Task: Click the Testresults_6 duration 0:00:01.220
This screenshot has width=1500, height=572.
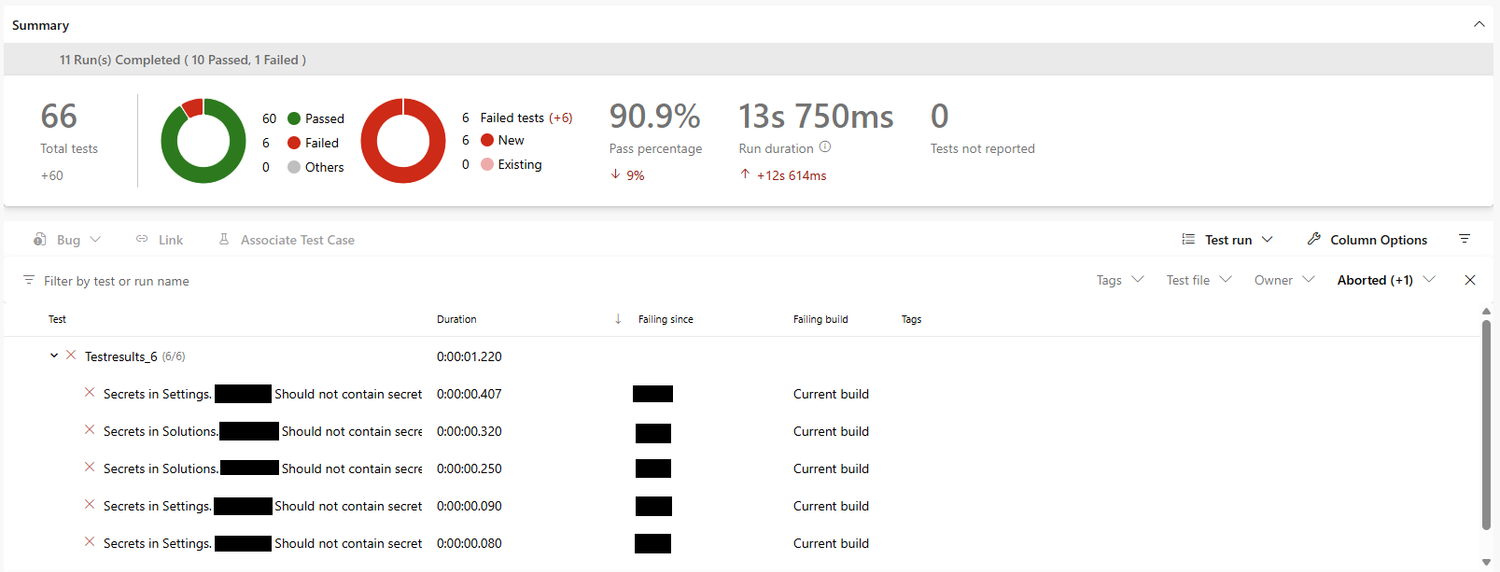Action: 469,356
